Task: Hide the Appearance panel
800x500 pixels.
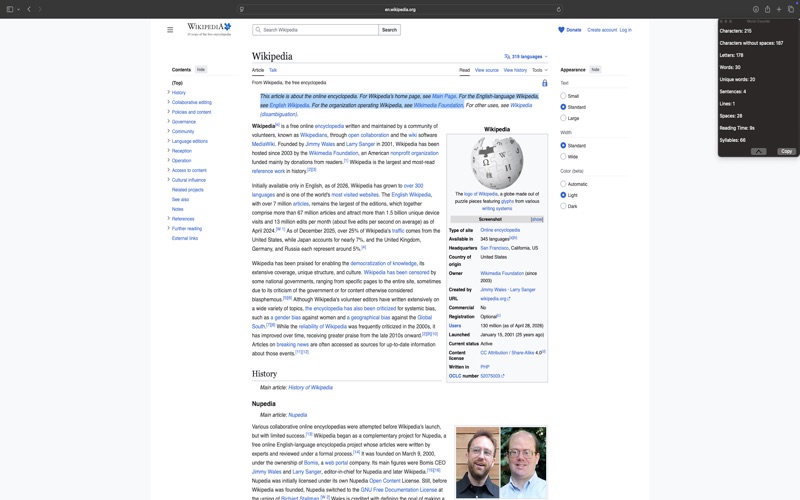Action: 595,69
